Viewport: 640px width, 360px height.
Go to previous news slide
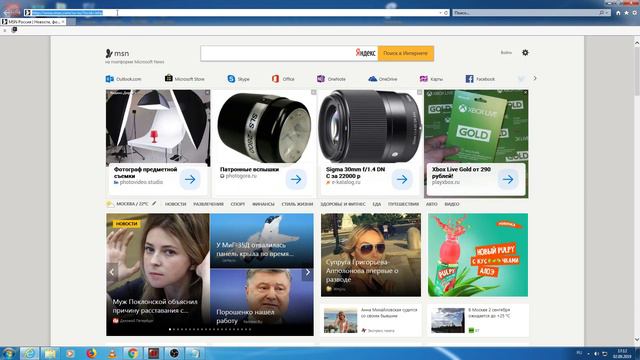[112, 272]
